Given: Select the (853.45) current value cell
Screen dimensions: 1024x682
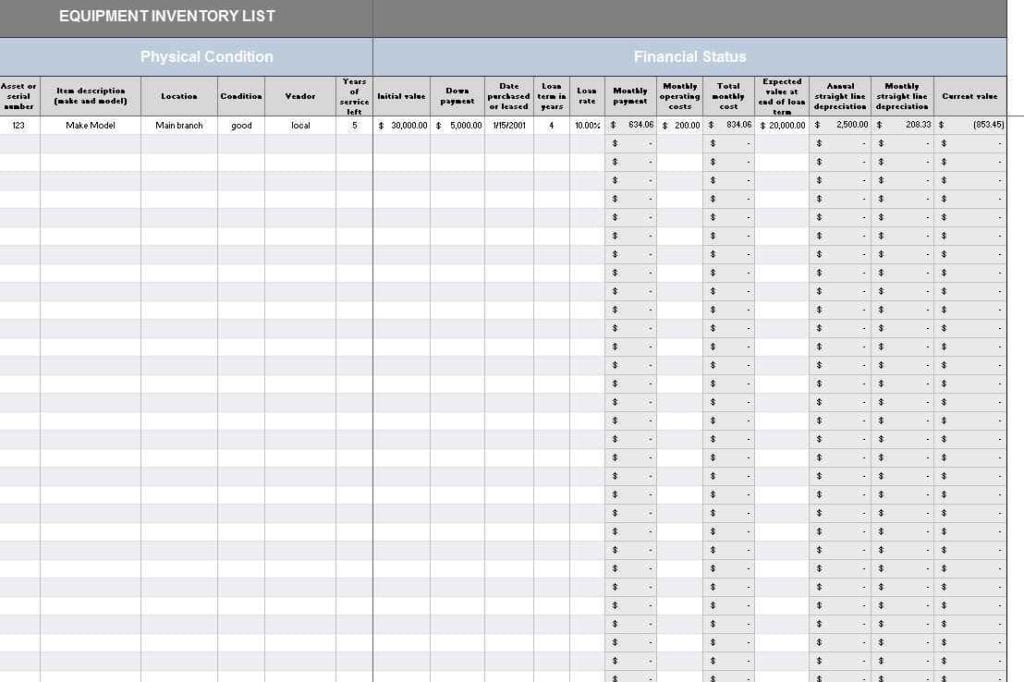Looking at the screenshot, I should (x=969, y=125).
